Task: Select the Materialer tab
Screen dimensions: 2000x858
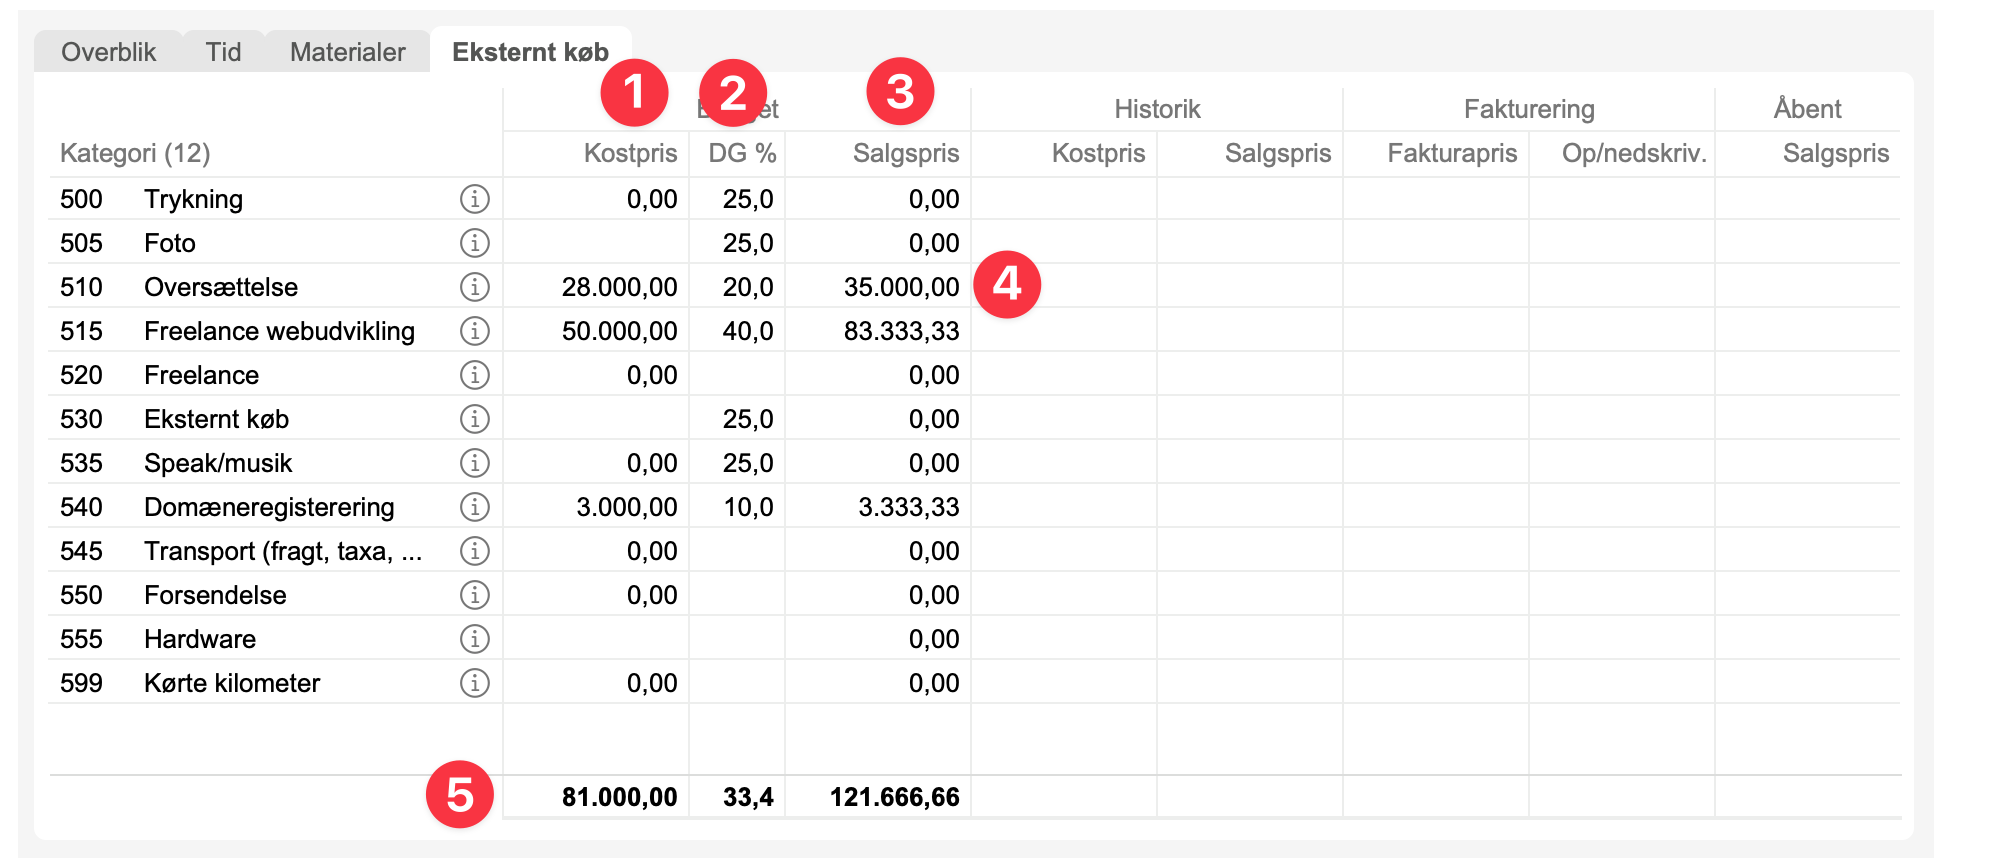Action: coord(347,52)
